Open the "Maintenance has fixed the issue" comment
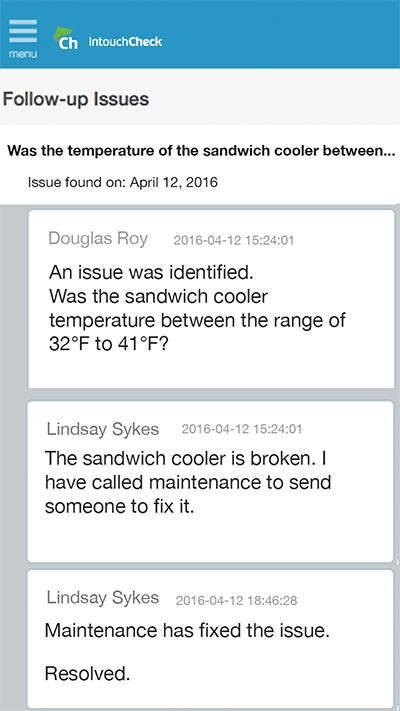 [210, 639]
